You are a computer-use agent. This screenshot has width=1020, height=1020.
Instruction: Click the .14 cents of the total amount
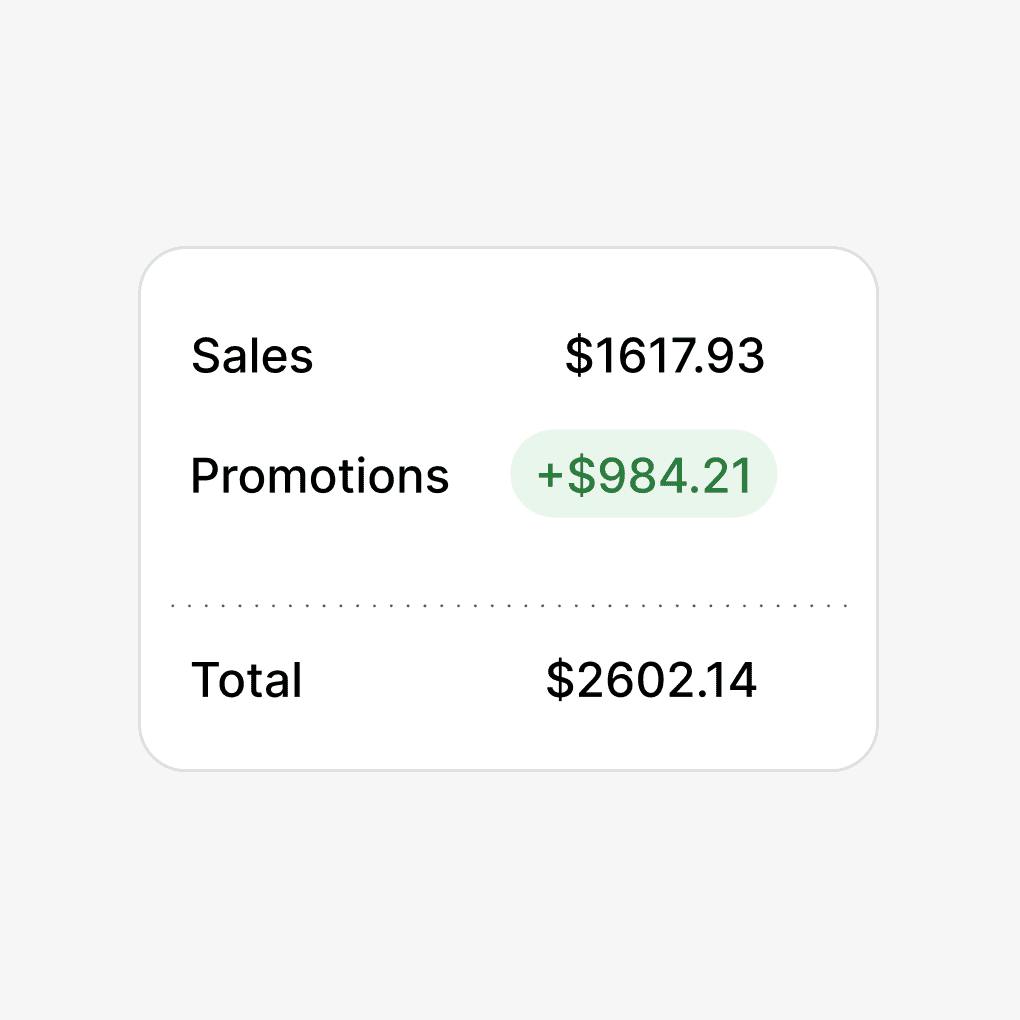coord(728,680)
